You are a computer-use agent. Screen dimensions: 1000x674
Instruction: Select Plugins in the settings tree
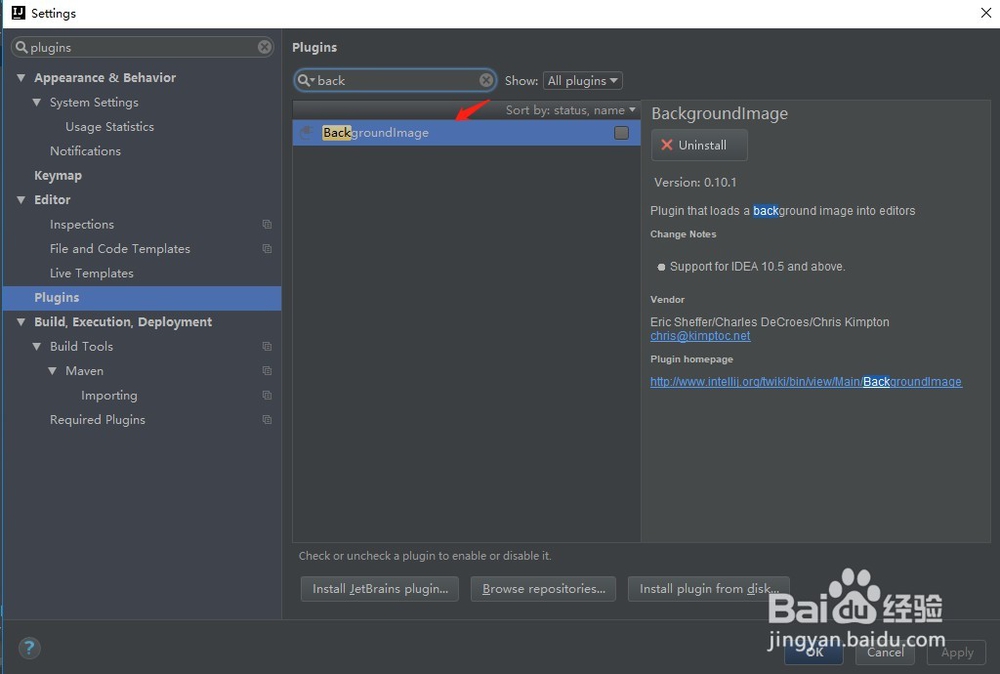142,298
